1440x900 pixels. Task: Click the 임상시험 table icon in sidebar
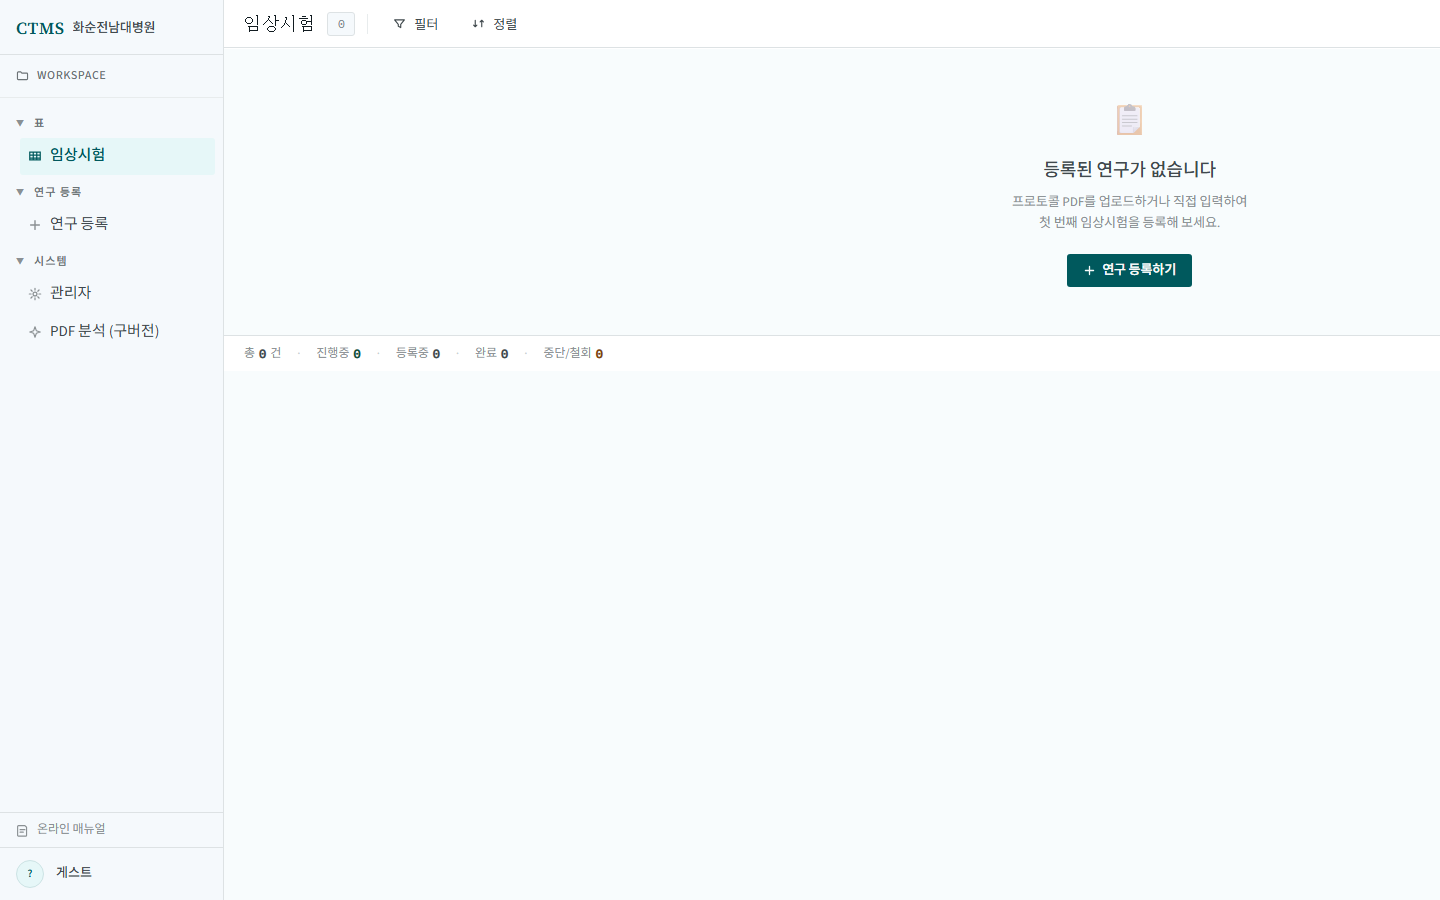[35, 156]
